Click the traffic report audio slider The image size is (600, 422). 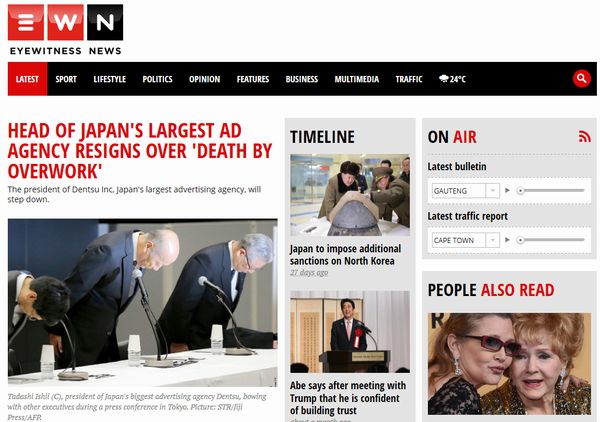(550, 240)
